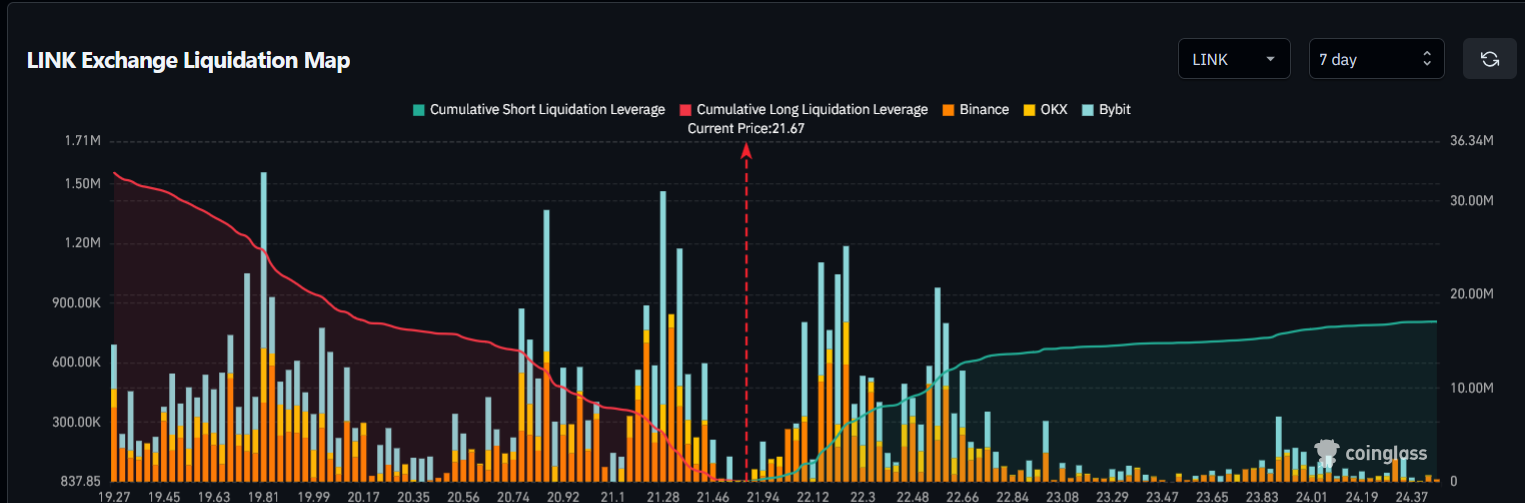1525x503 pixels.
Task: Click the left axis value 837.85
Action: point(79,481)
